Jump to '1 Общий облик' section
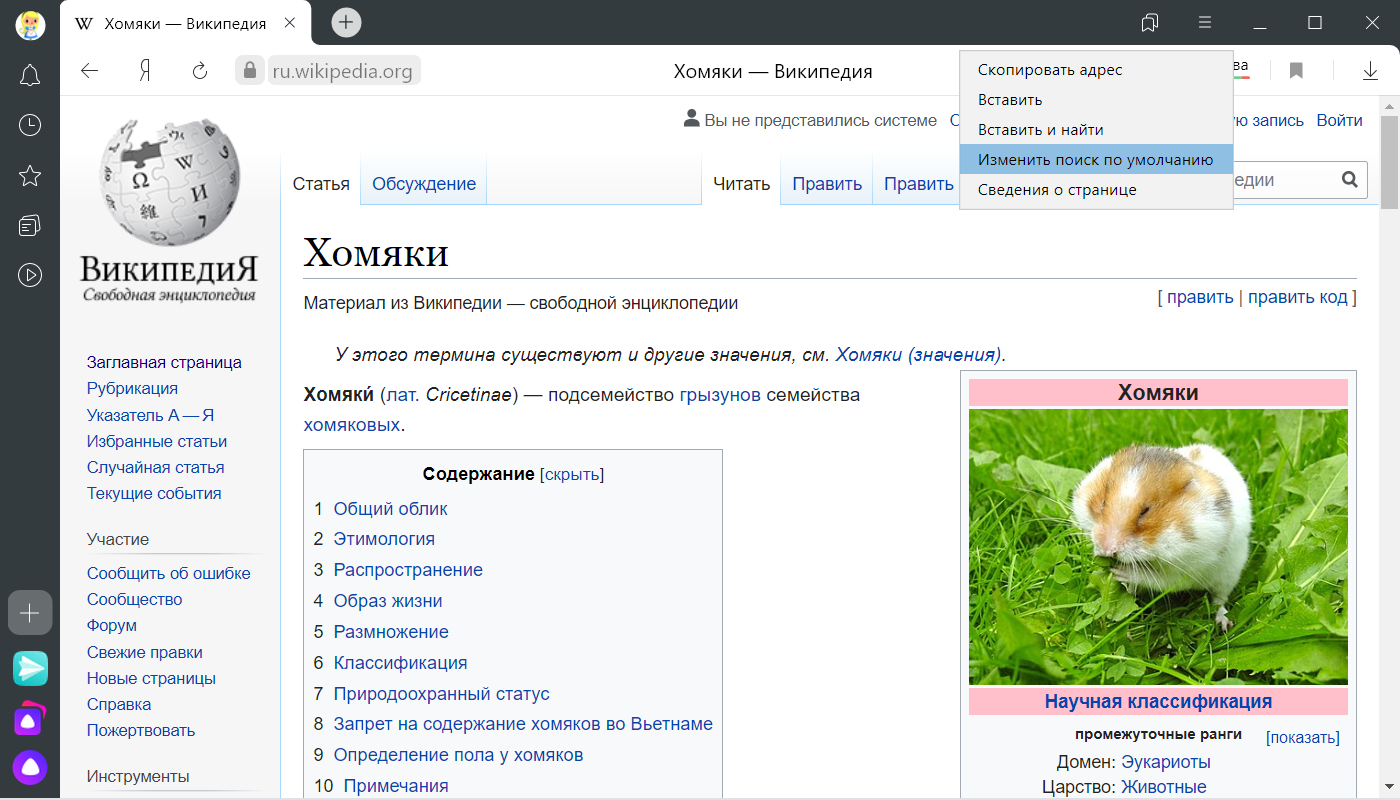This screenshot has height=800, width=1400. click(390, 508)
